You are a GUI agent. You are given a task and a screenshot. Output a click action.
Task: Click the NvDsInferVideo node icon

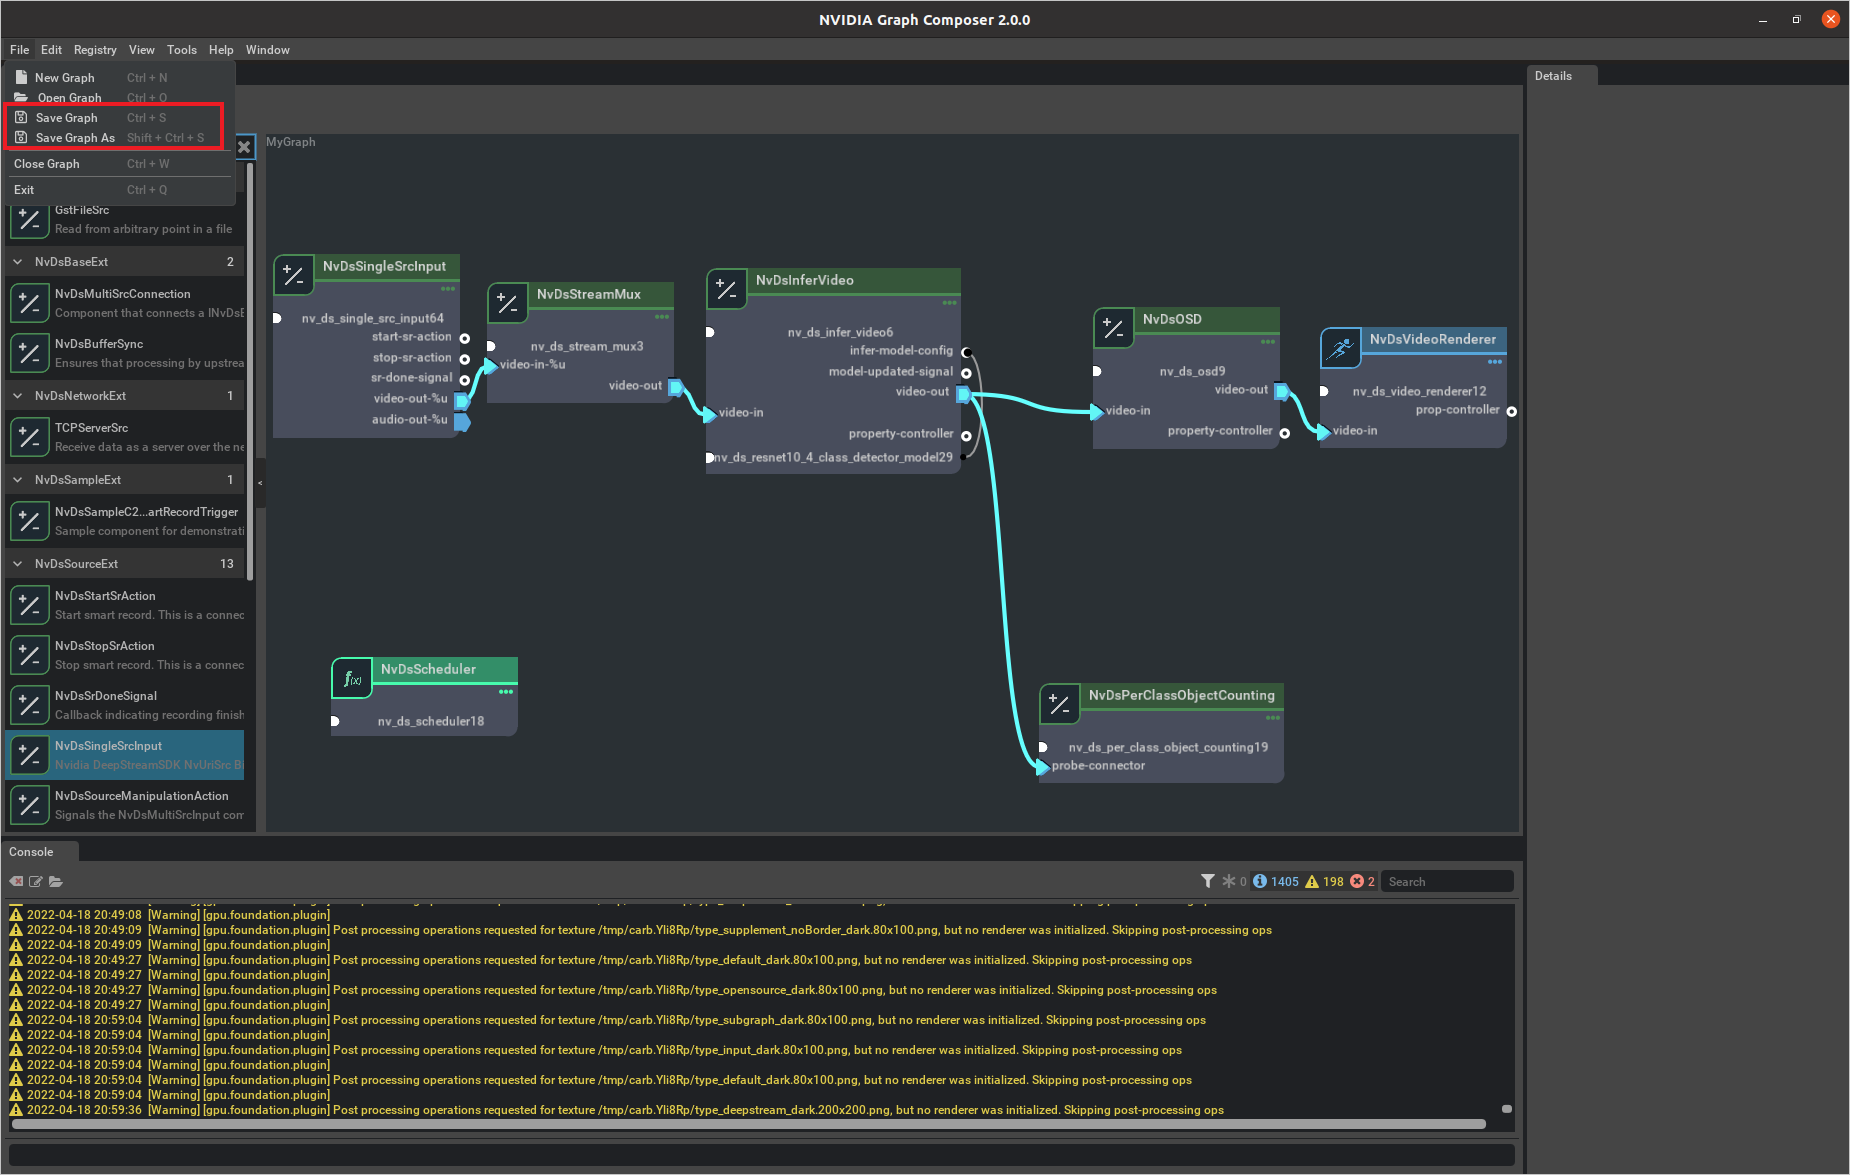(x=726, y=289)
